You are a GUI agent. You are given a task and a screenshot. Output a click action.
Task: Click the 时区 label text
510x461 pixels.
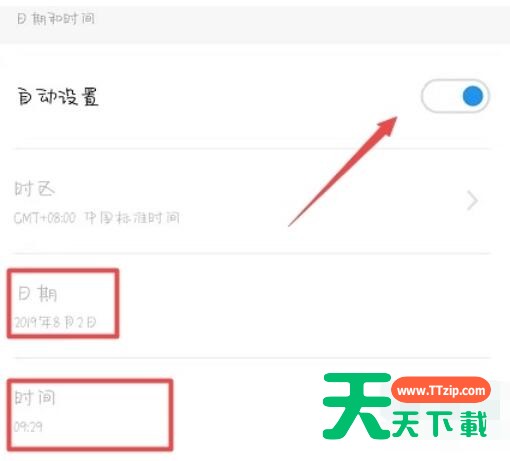click(35, 189)
